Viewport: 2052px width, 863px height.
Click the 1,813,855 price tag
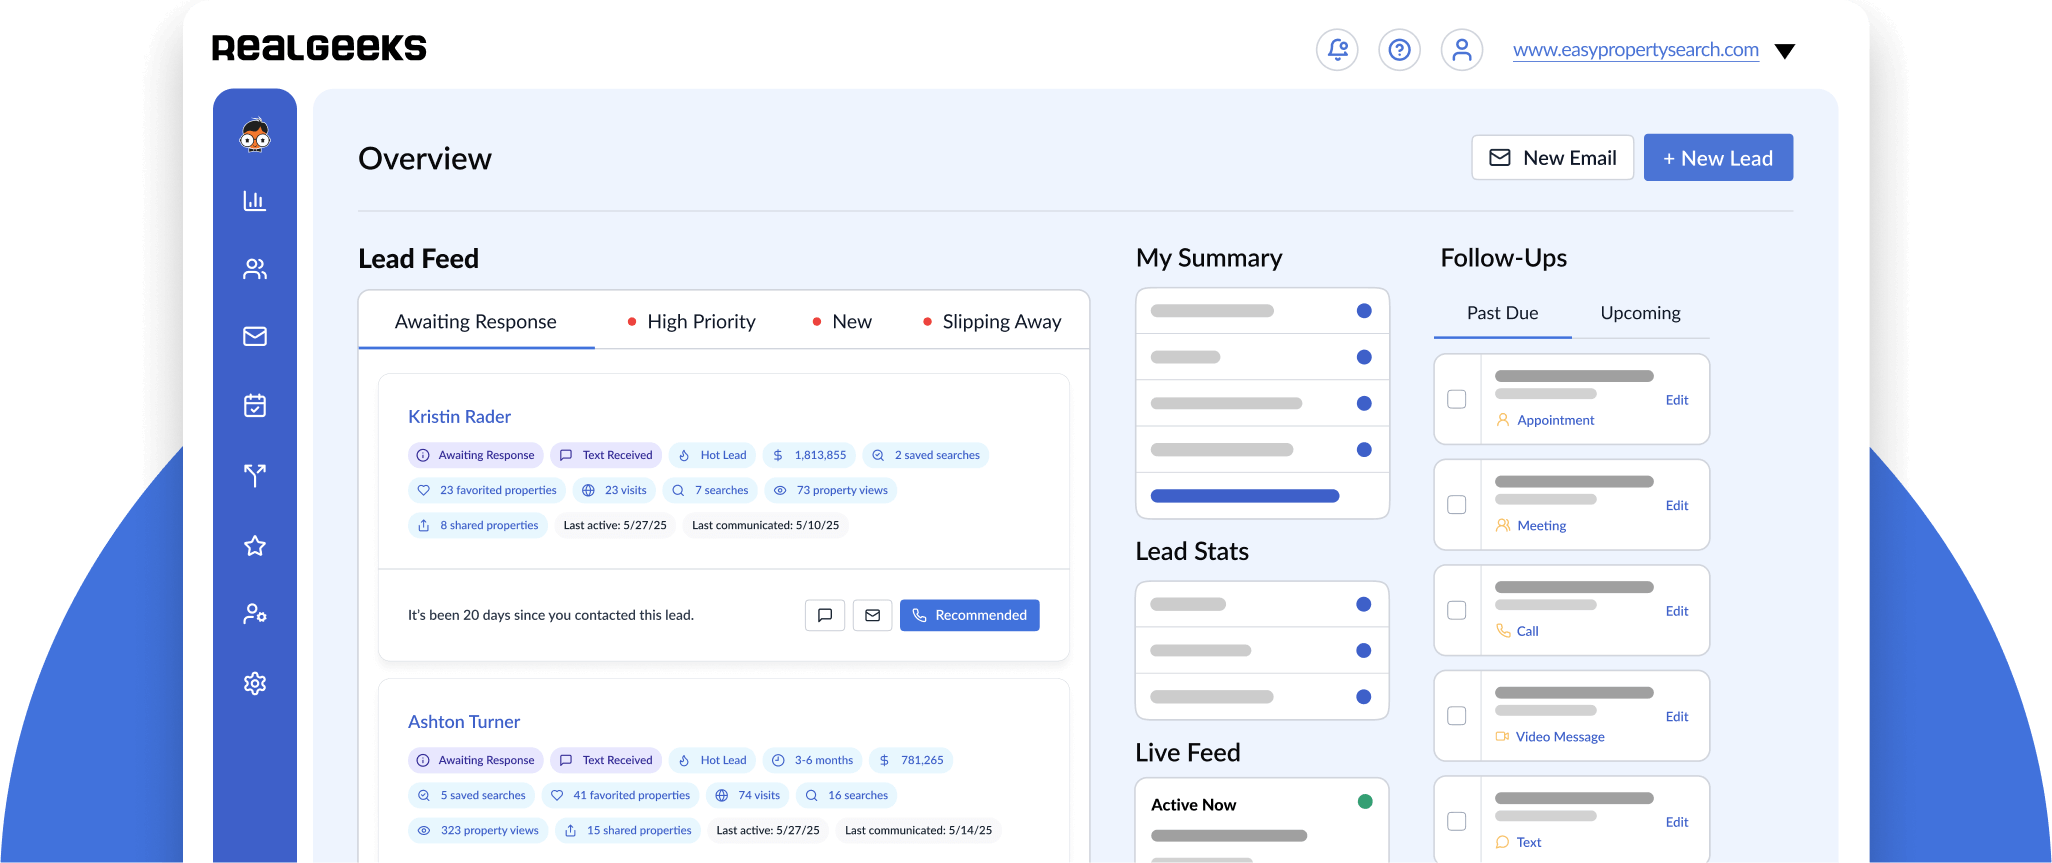tap(809, 455)
